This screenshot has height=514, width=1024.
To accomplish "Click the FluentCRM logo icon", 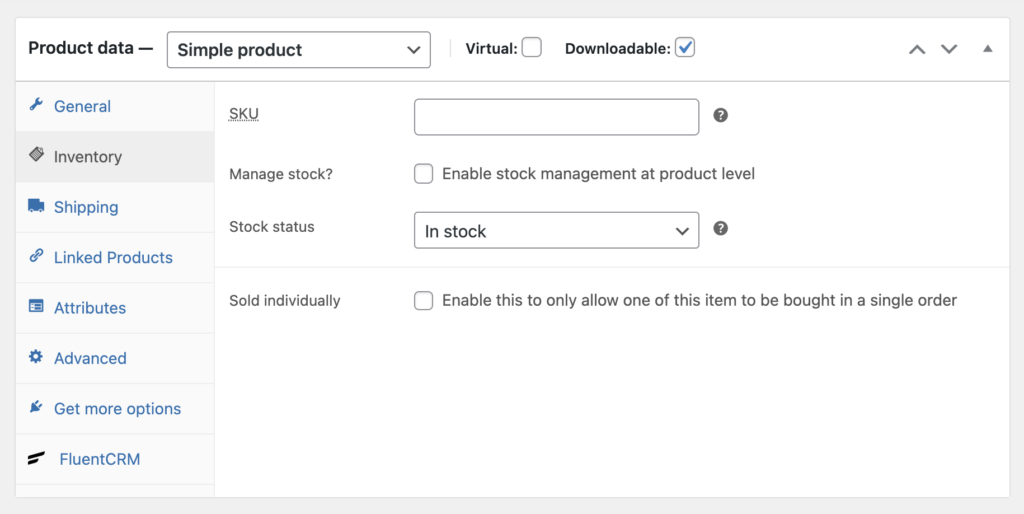I will click(x=36, y=459).
